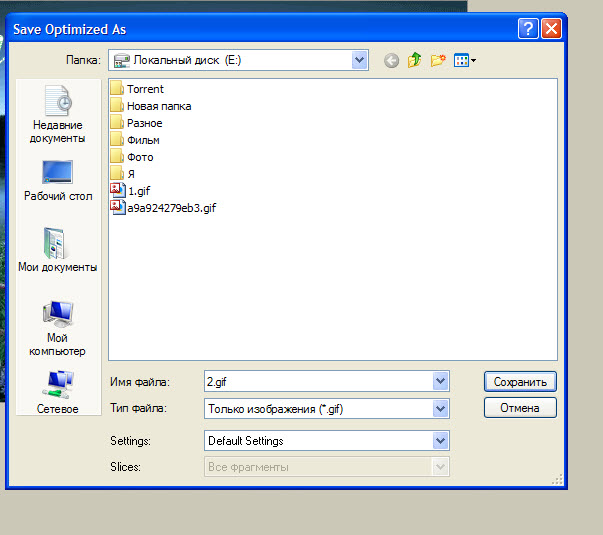Go to Рабочий стол location

coord(58,181)
